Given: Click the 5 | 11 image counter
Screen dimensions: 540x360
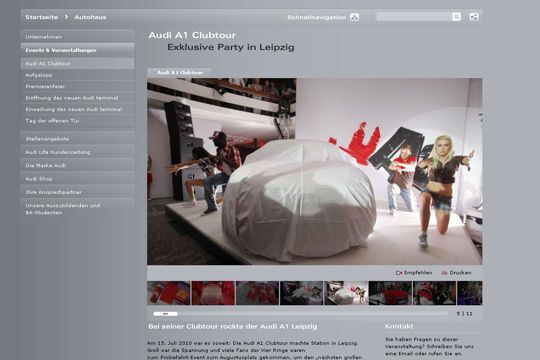Looking at the screenshot, I should [465, 314].
